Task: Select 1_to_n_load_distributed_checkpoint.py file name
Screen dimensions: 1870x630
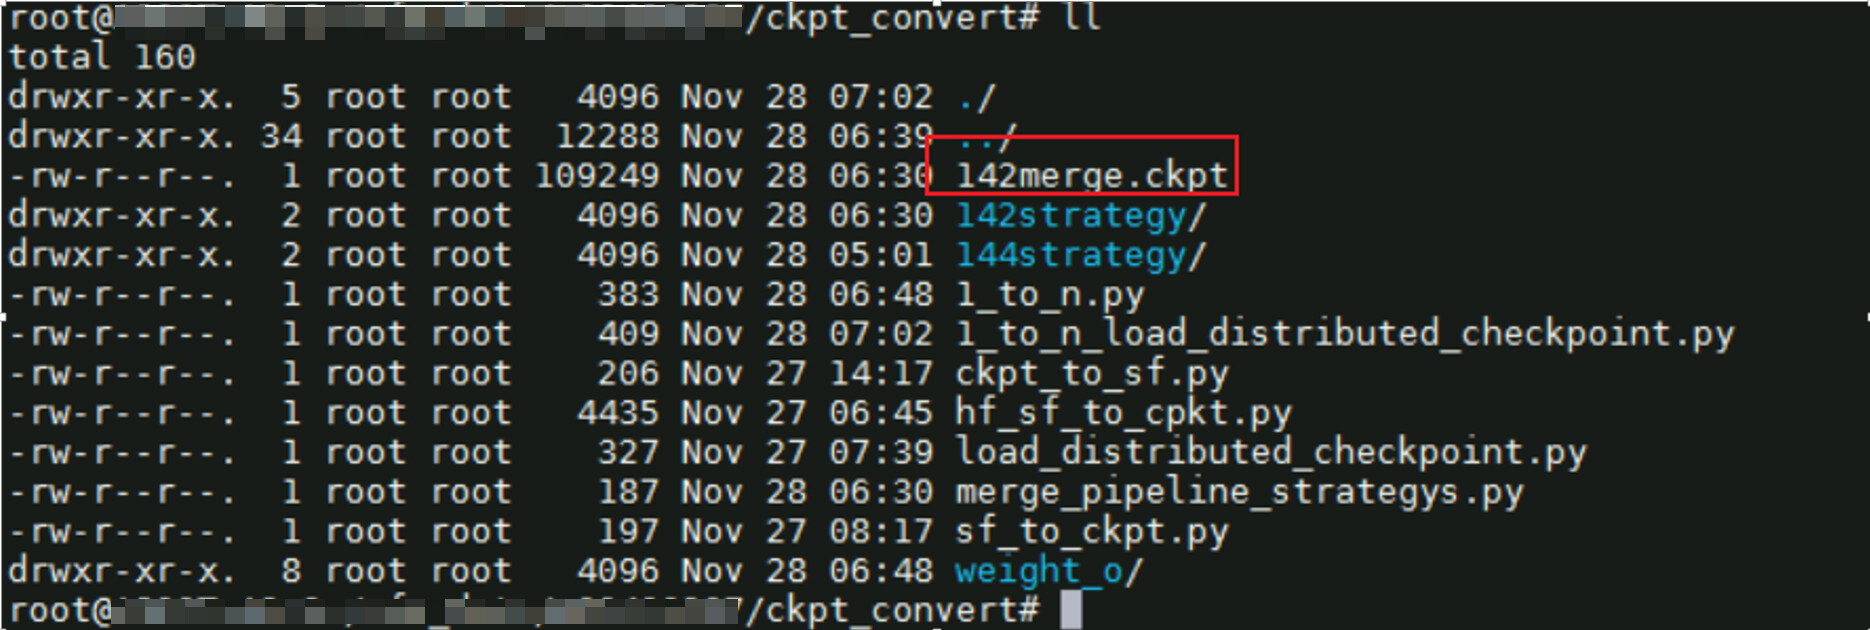Action: (1345, 334)
